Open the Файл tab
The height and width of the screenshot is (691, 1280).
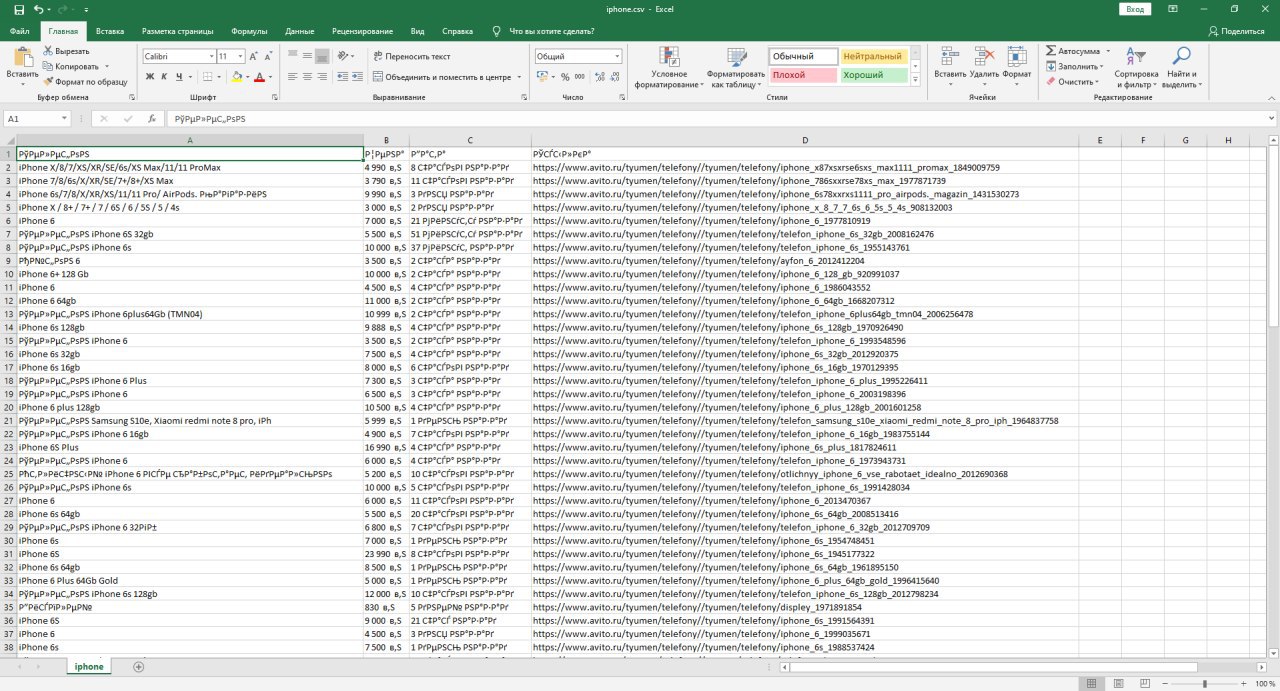click(x=19, y=31)
